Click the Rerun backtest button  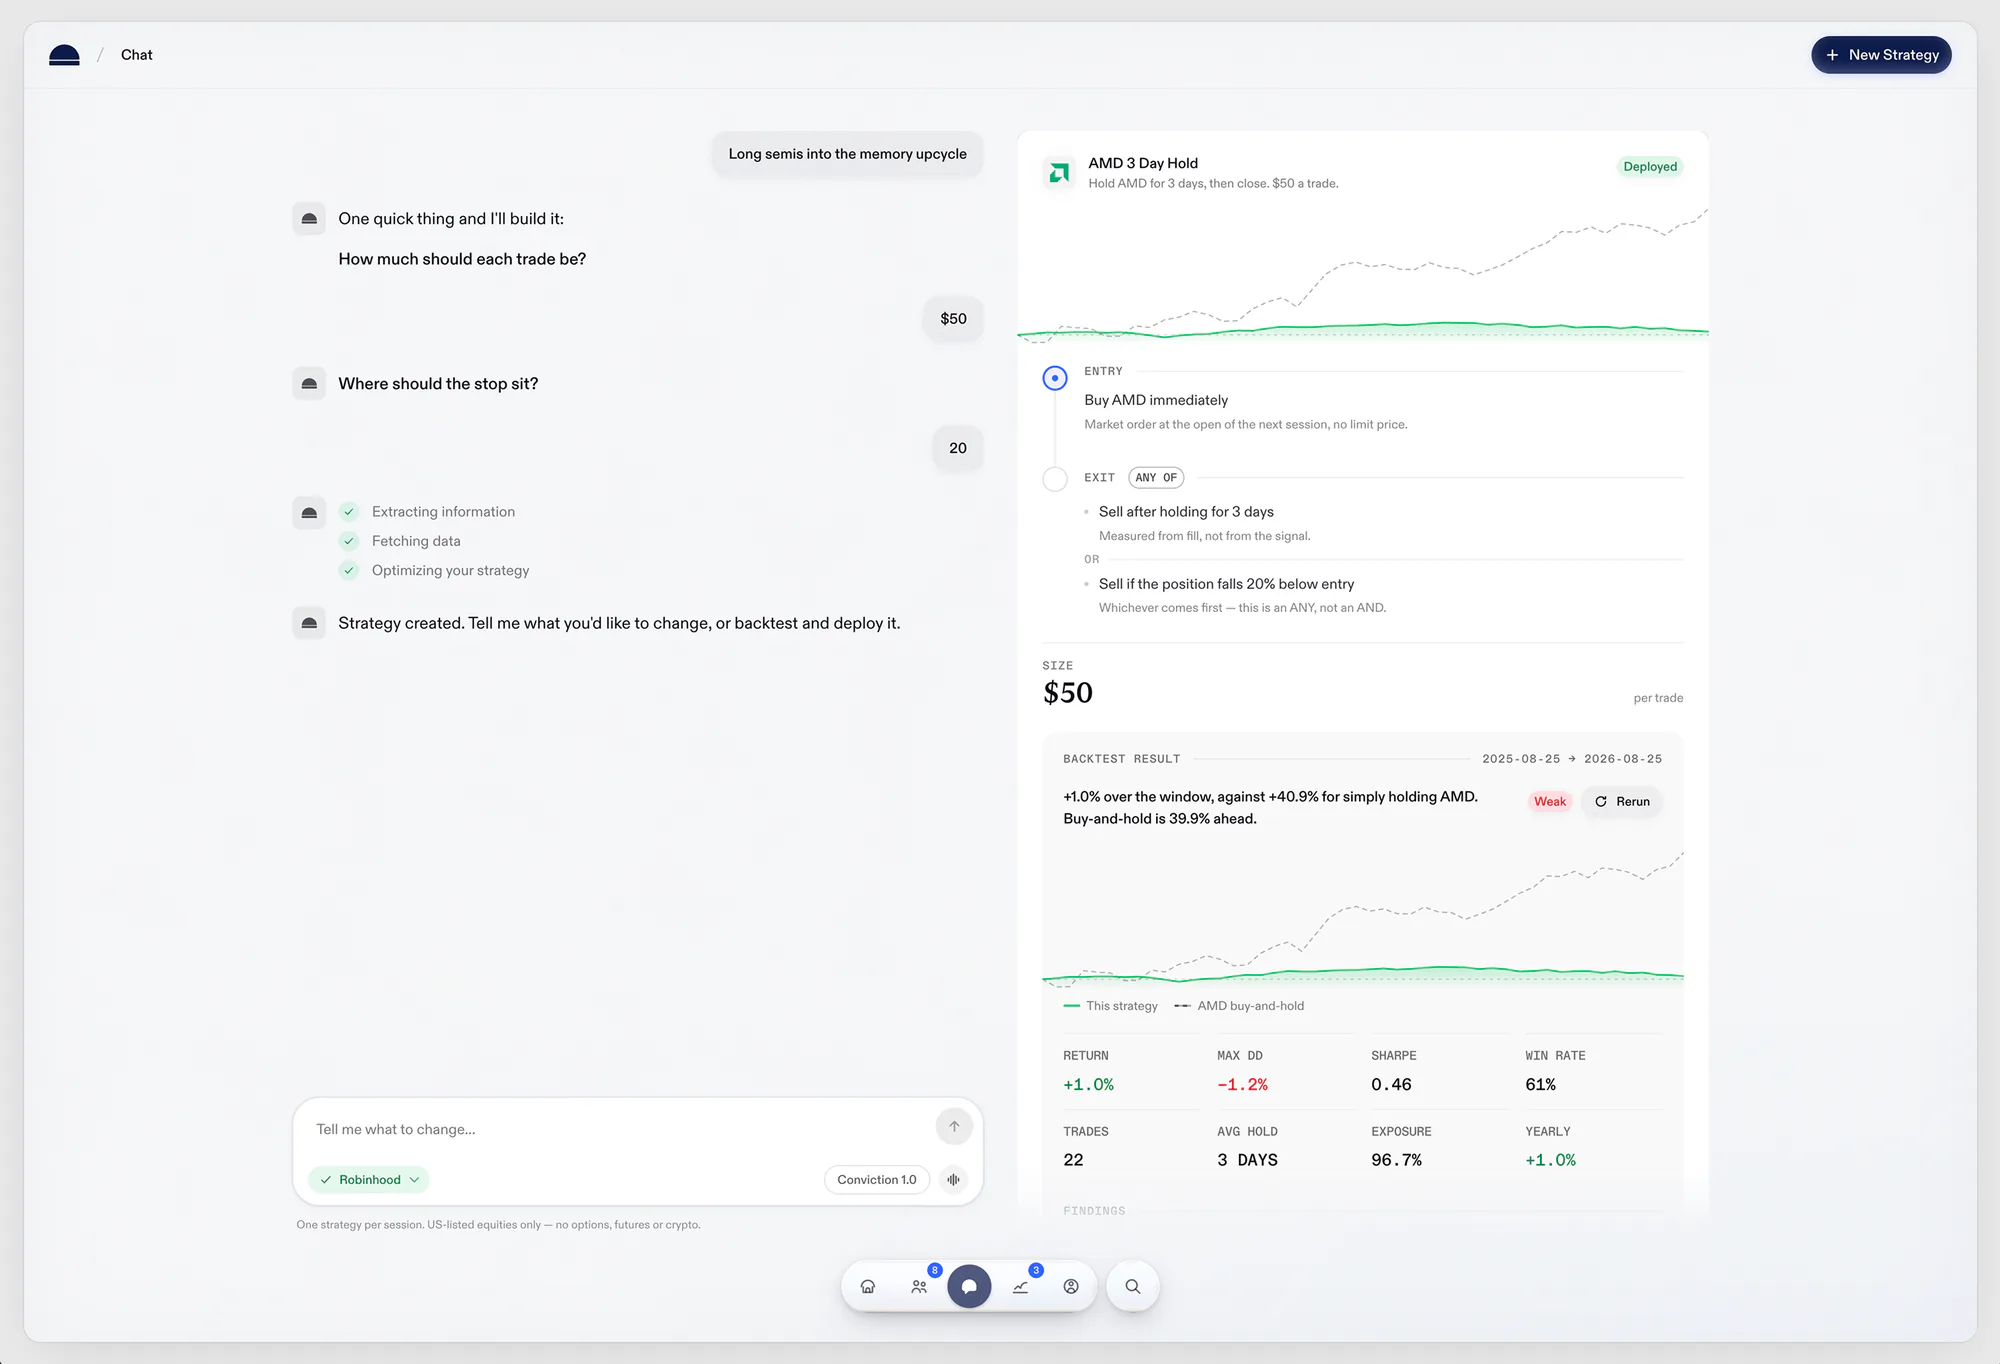point(1622,802)
